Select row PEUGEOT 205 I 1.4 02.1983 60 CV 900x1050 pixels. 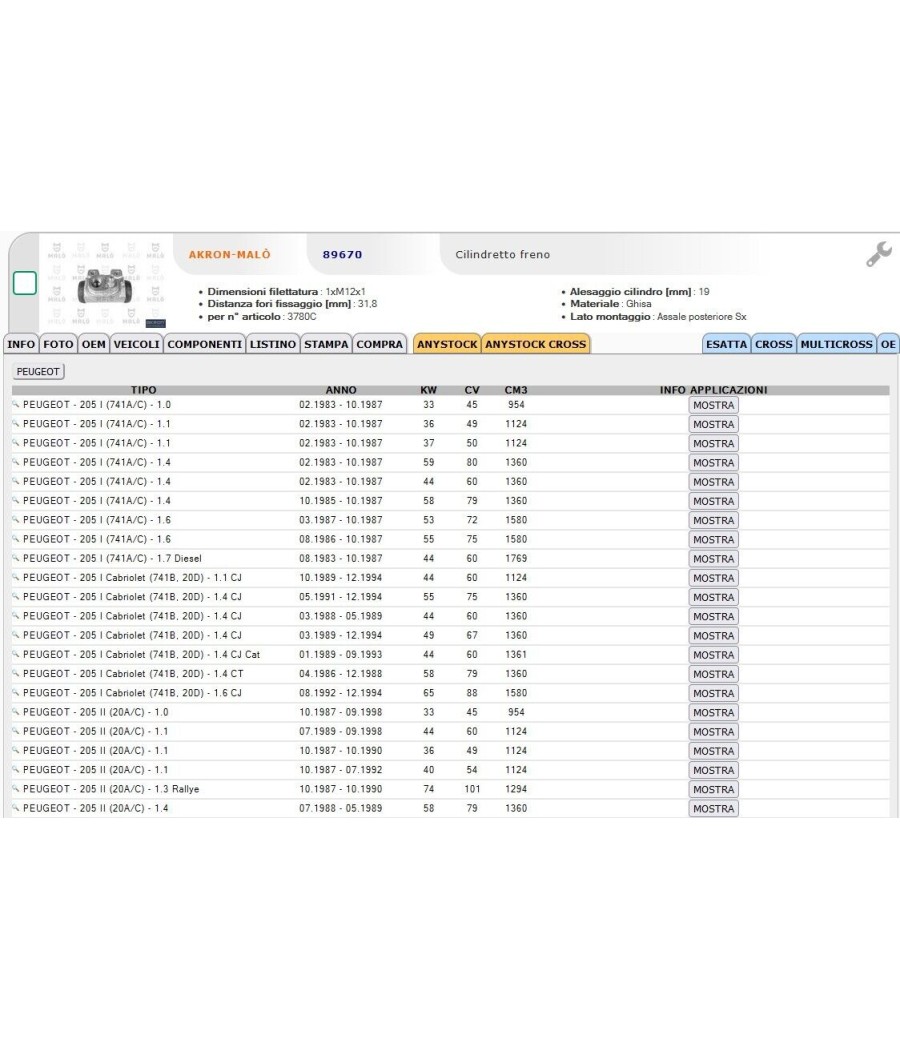450,481
